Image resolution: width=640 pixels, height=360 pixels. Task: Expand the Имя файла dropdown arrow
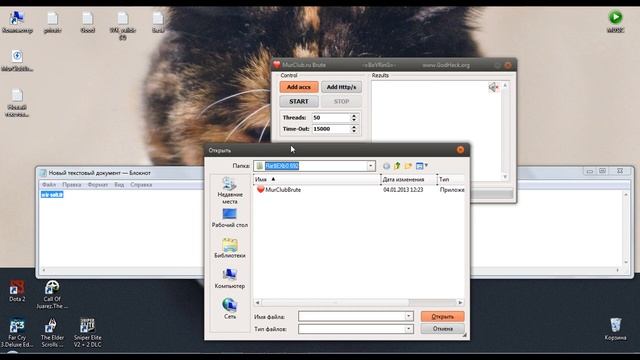[x=409, y=316]
